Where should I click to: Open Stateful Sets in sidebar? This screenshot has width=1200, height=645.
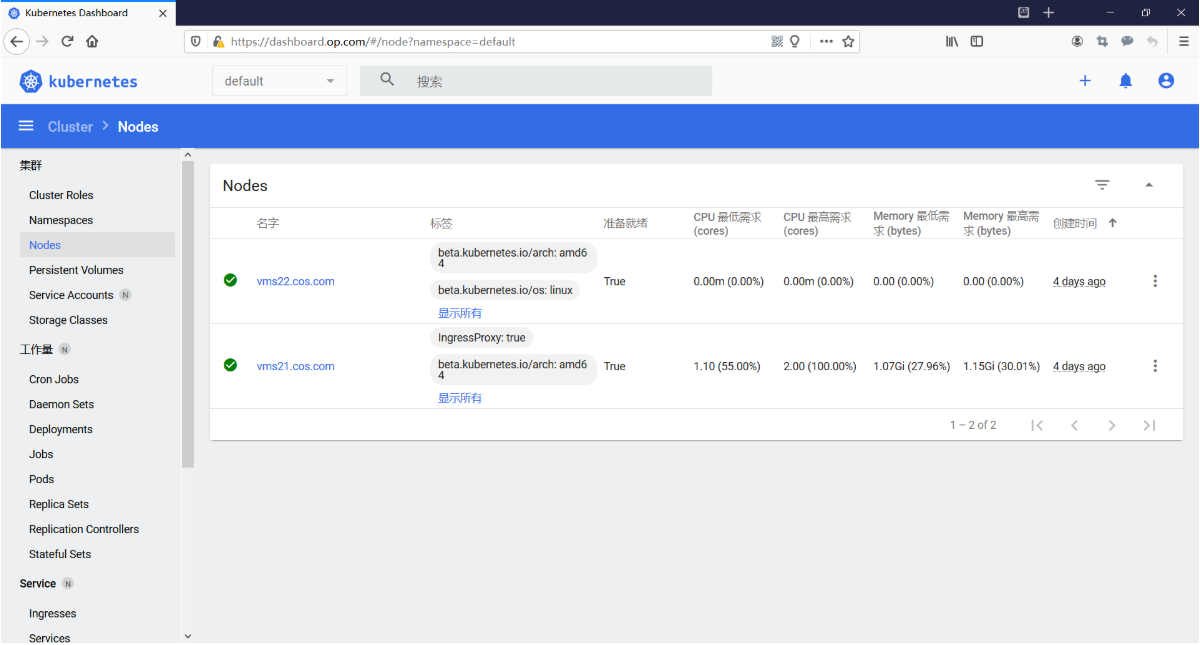[x=60, y=554]
